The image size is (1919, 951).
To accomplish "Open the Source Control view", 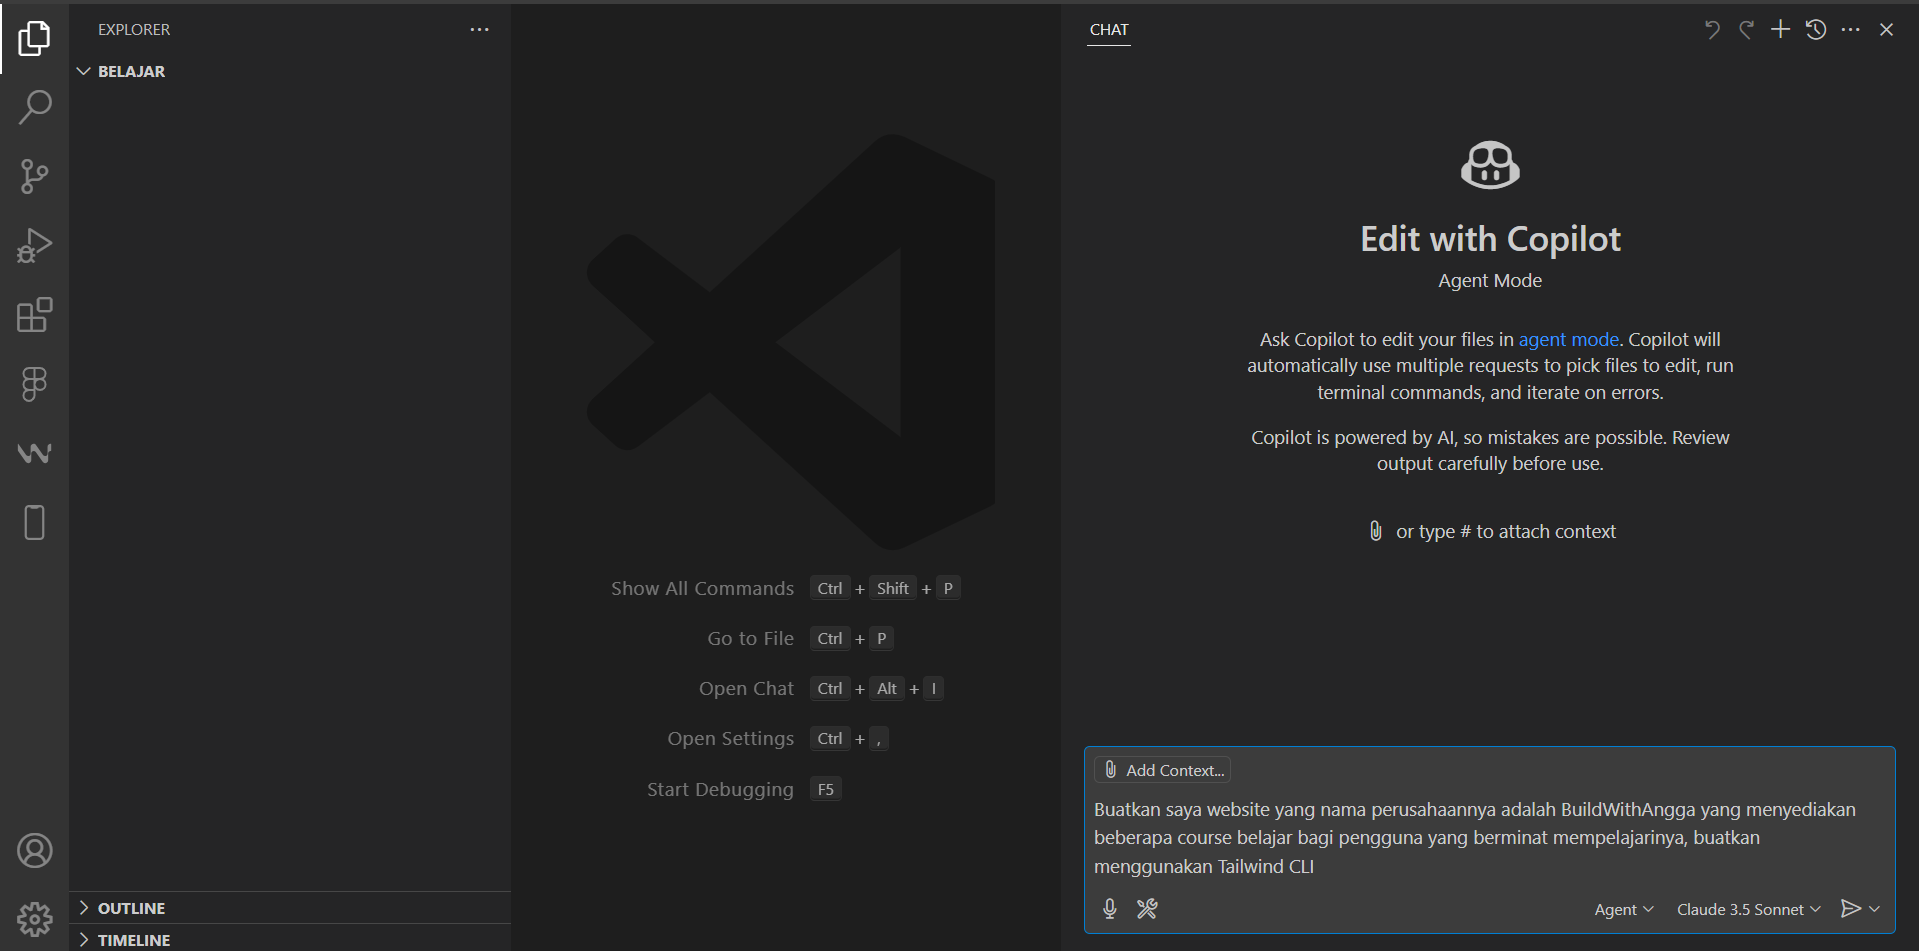I will [34, 176].
